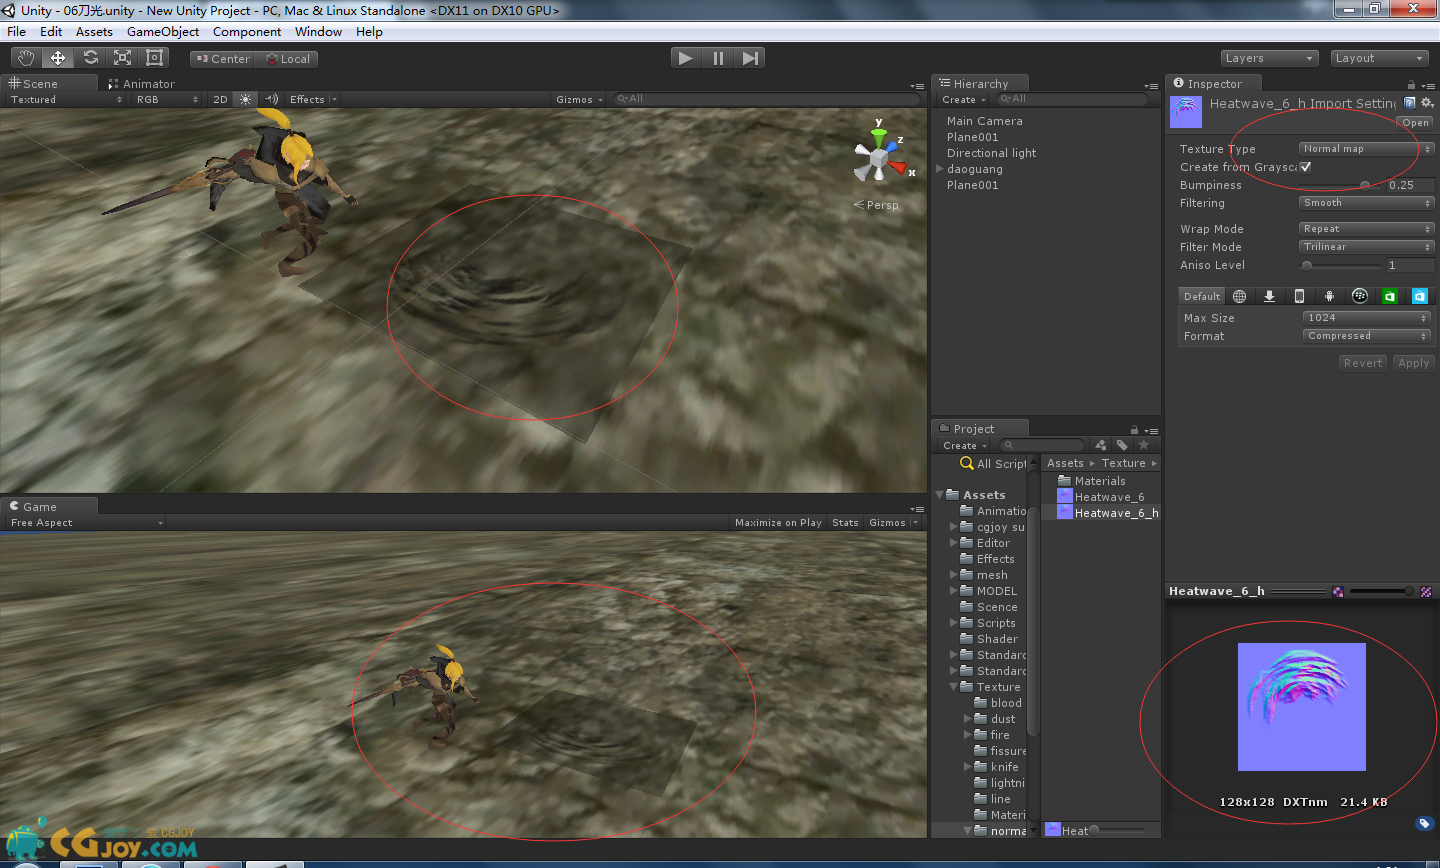Image resolution: width=1440 pixels, height=868 pixels.
Task: Open Format Compressed dropdown
Action: pyautogui.click(x=1367, y=336)
